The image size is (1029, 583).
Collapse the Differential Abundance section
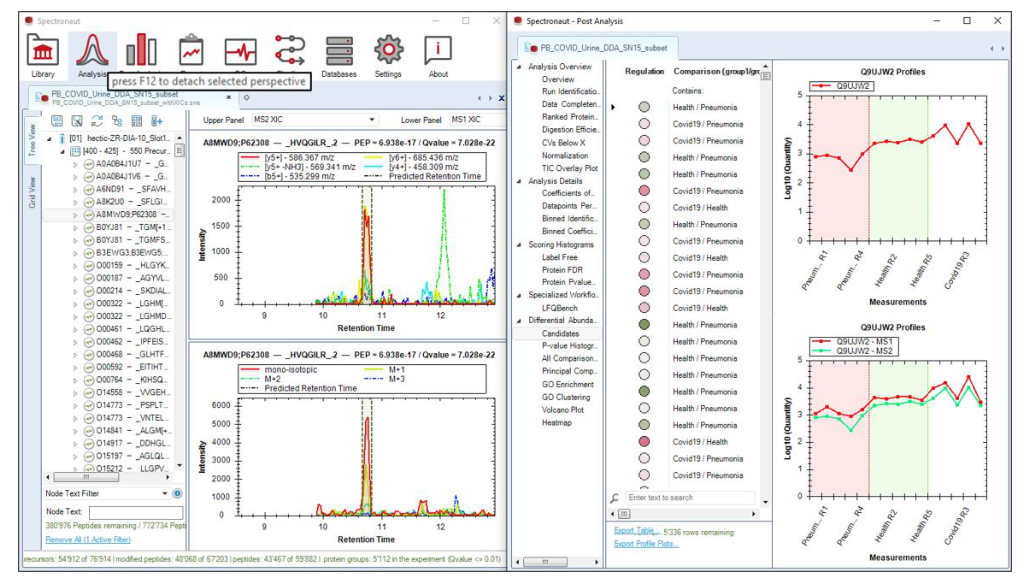(520, 321)
